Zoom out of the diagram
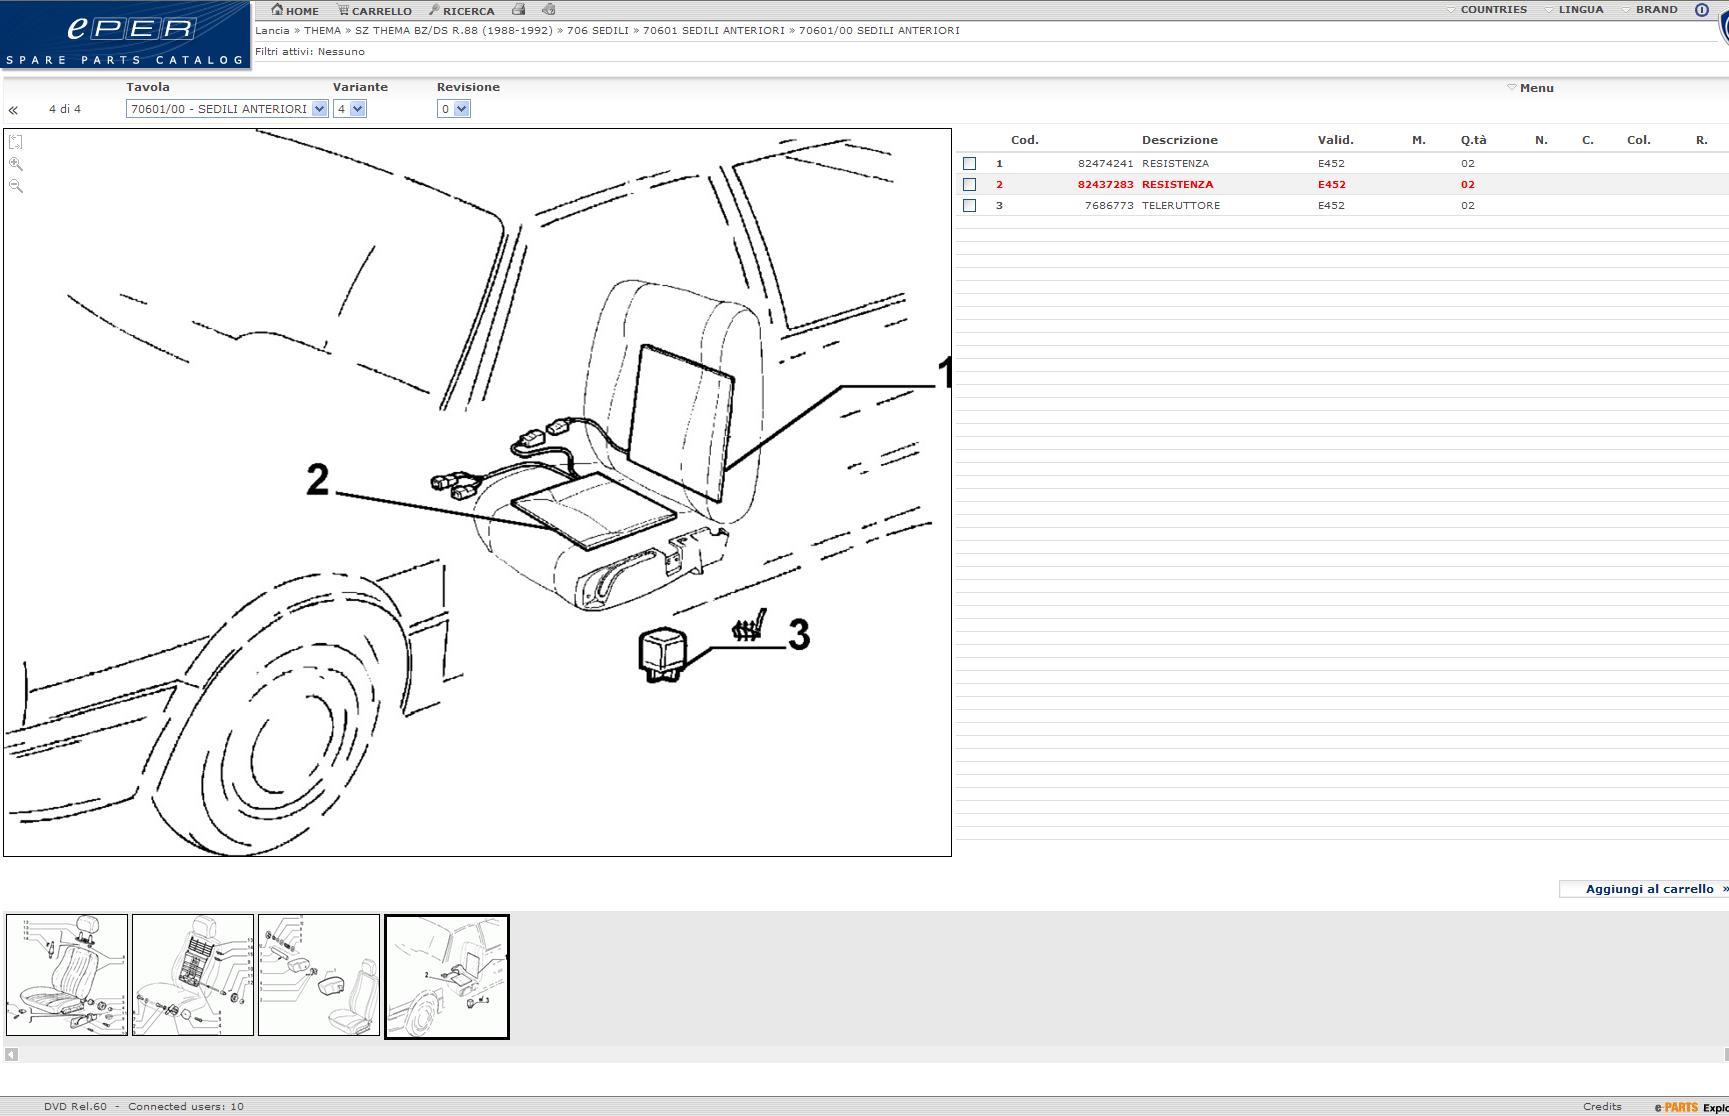Screen dimensions: 1729x1116 coord(16,186)
